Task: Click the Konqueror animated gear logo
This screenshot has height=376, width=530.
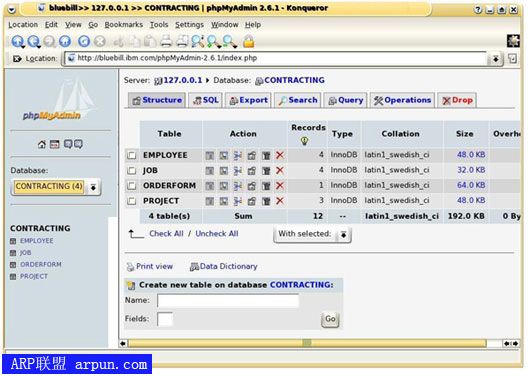Action: click(513, 41)
